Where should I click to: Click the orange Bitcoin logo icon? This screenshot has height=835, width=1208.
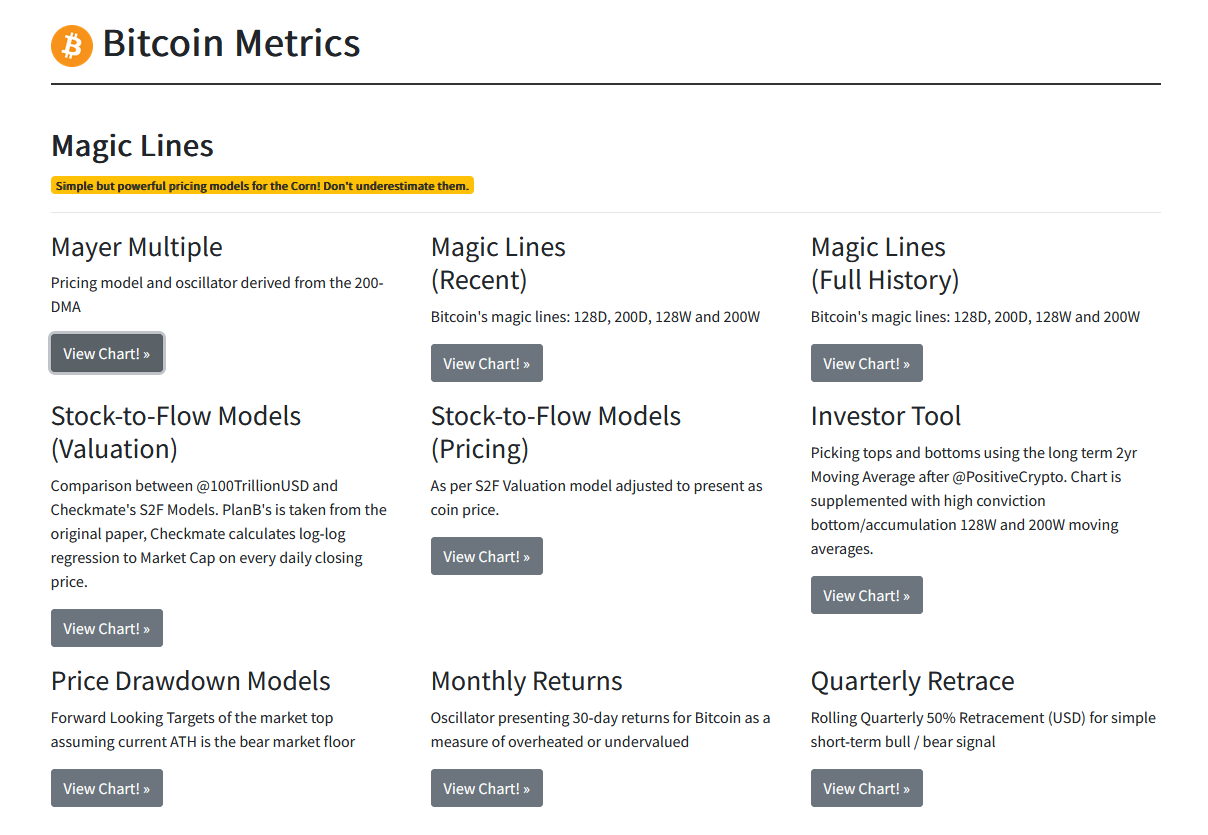(72, 45)
